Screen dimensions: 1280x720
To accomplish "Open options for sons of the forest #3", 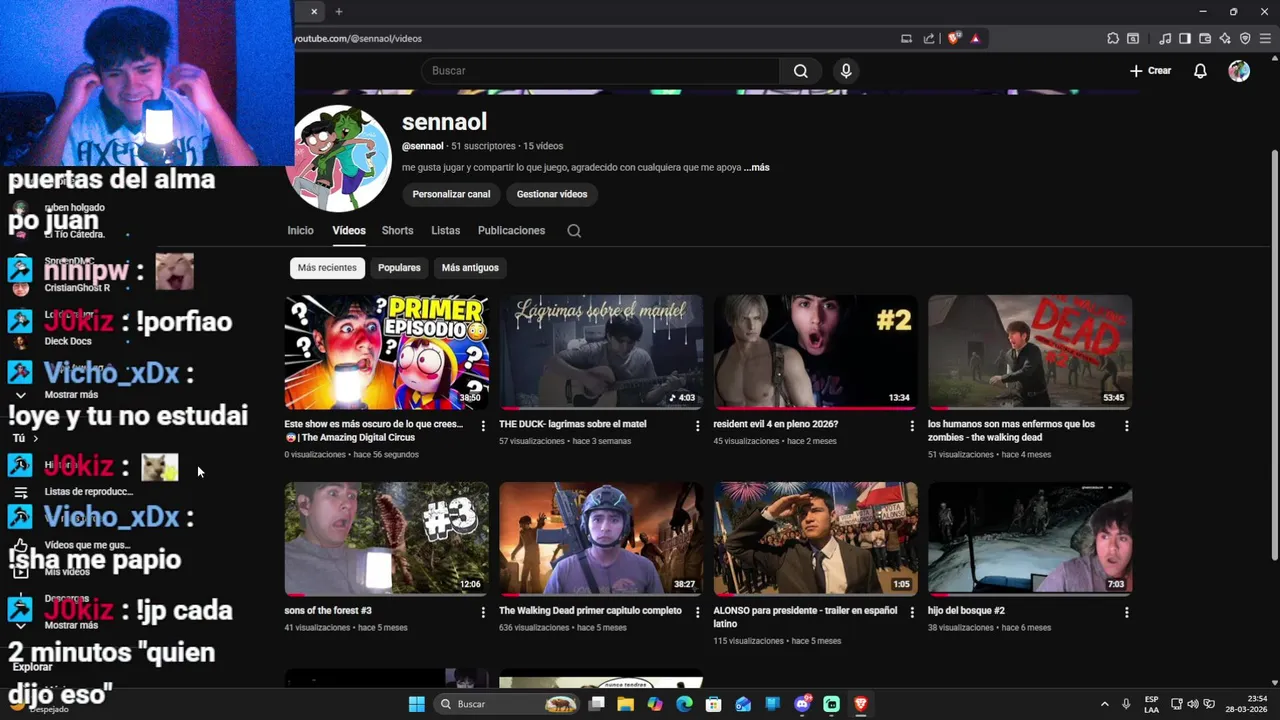I will click(483, 613).
